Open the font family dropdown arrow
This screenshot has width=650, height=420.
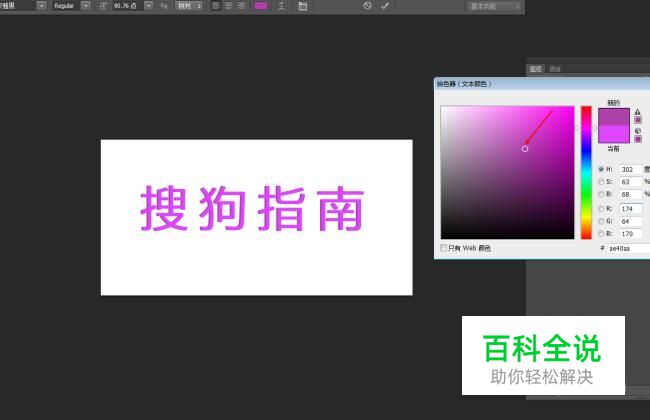pyautogui.click(x=41, y=6)
